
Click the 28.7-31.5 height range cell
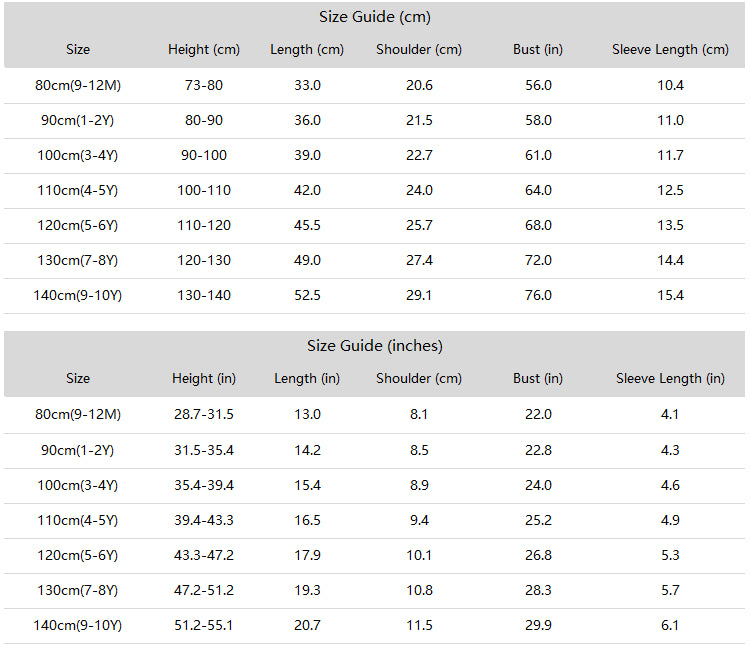204,414
